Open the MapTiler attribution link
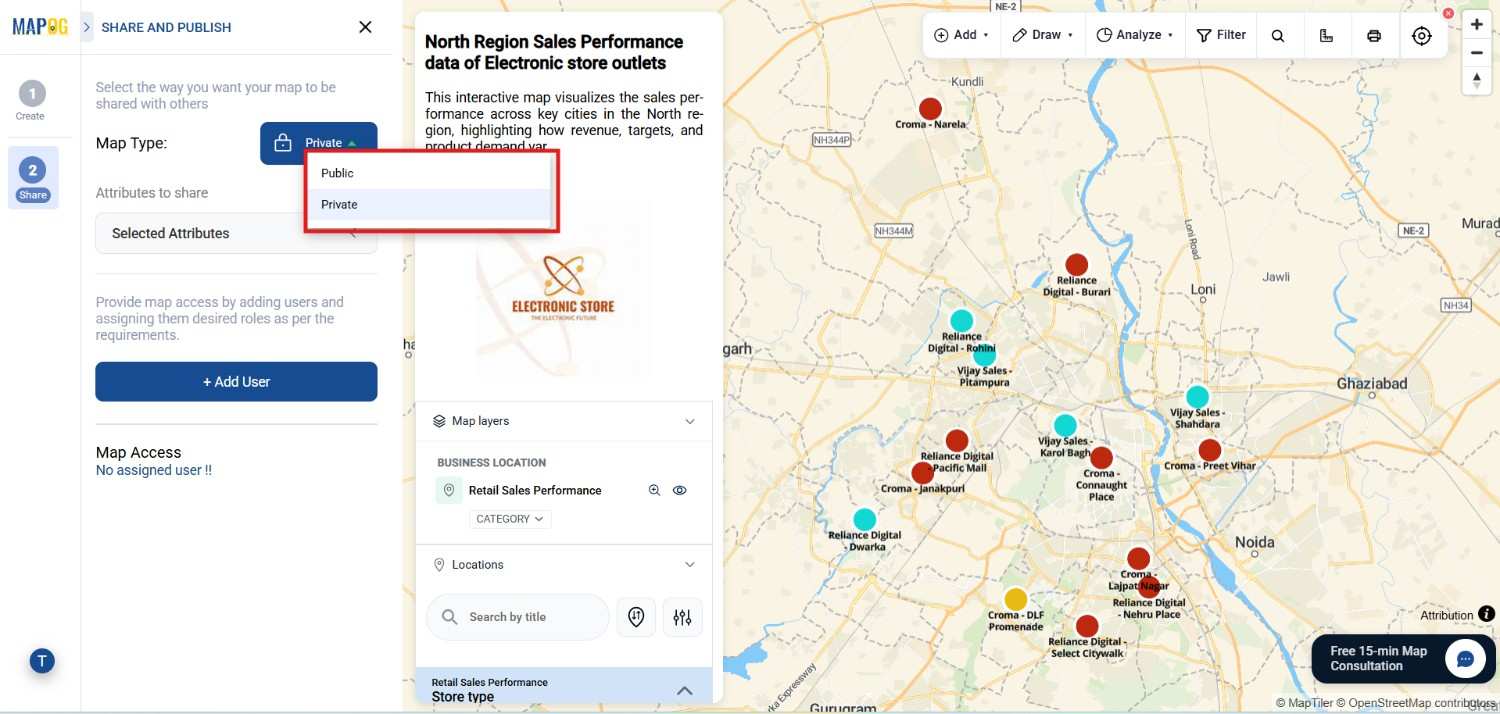 [1304, 703]
